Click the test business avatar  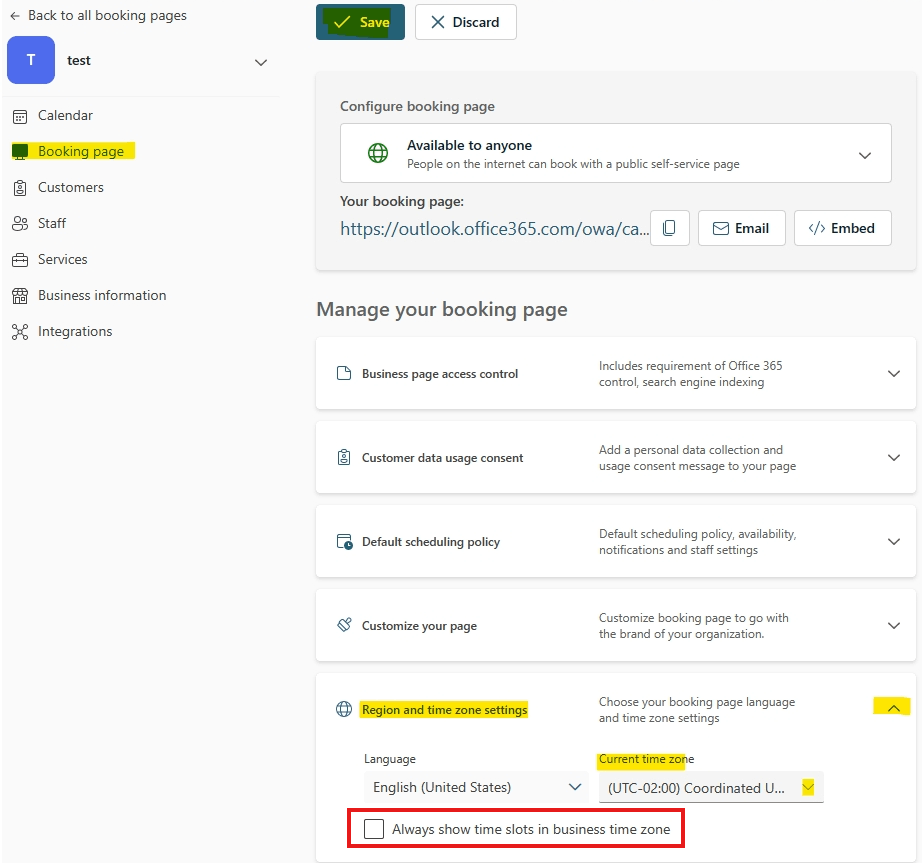(30, 60)
